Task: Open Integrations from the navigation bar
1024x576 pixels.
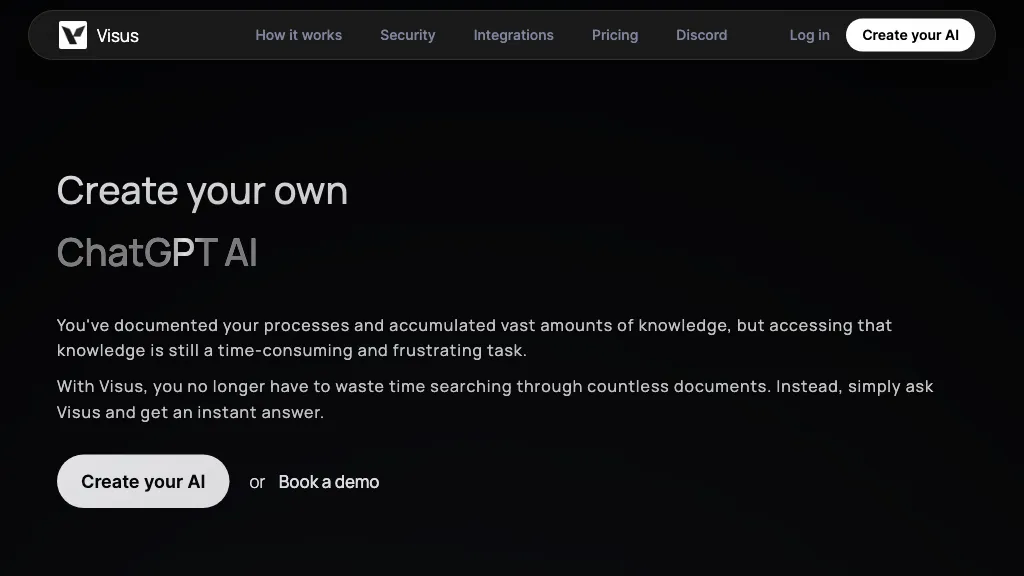Action: pos(513,35)
